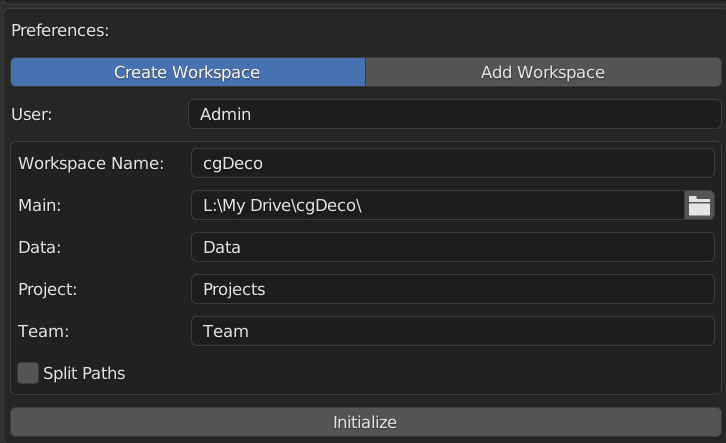Select the Project field containing Projects
The image size is (726, 443).
pyautogui.click(x=453, y=289)
